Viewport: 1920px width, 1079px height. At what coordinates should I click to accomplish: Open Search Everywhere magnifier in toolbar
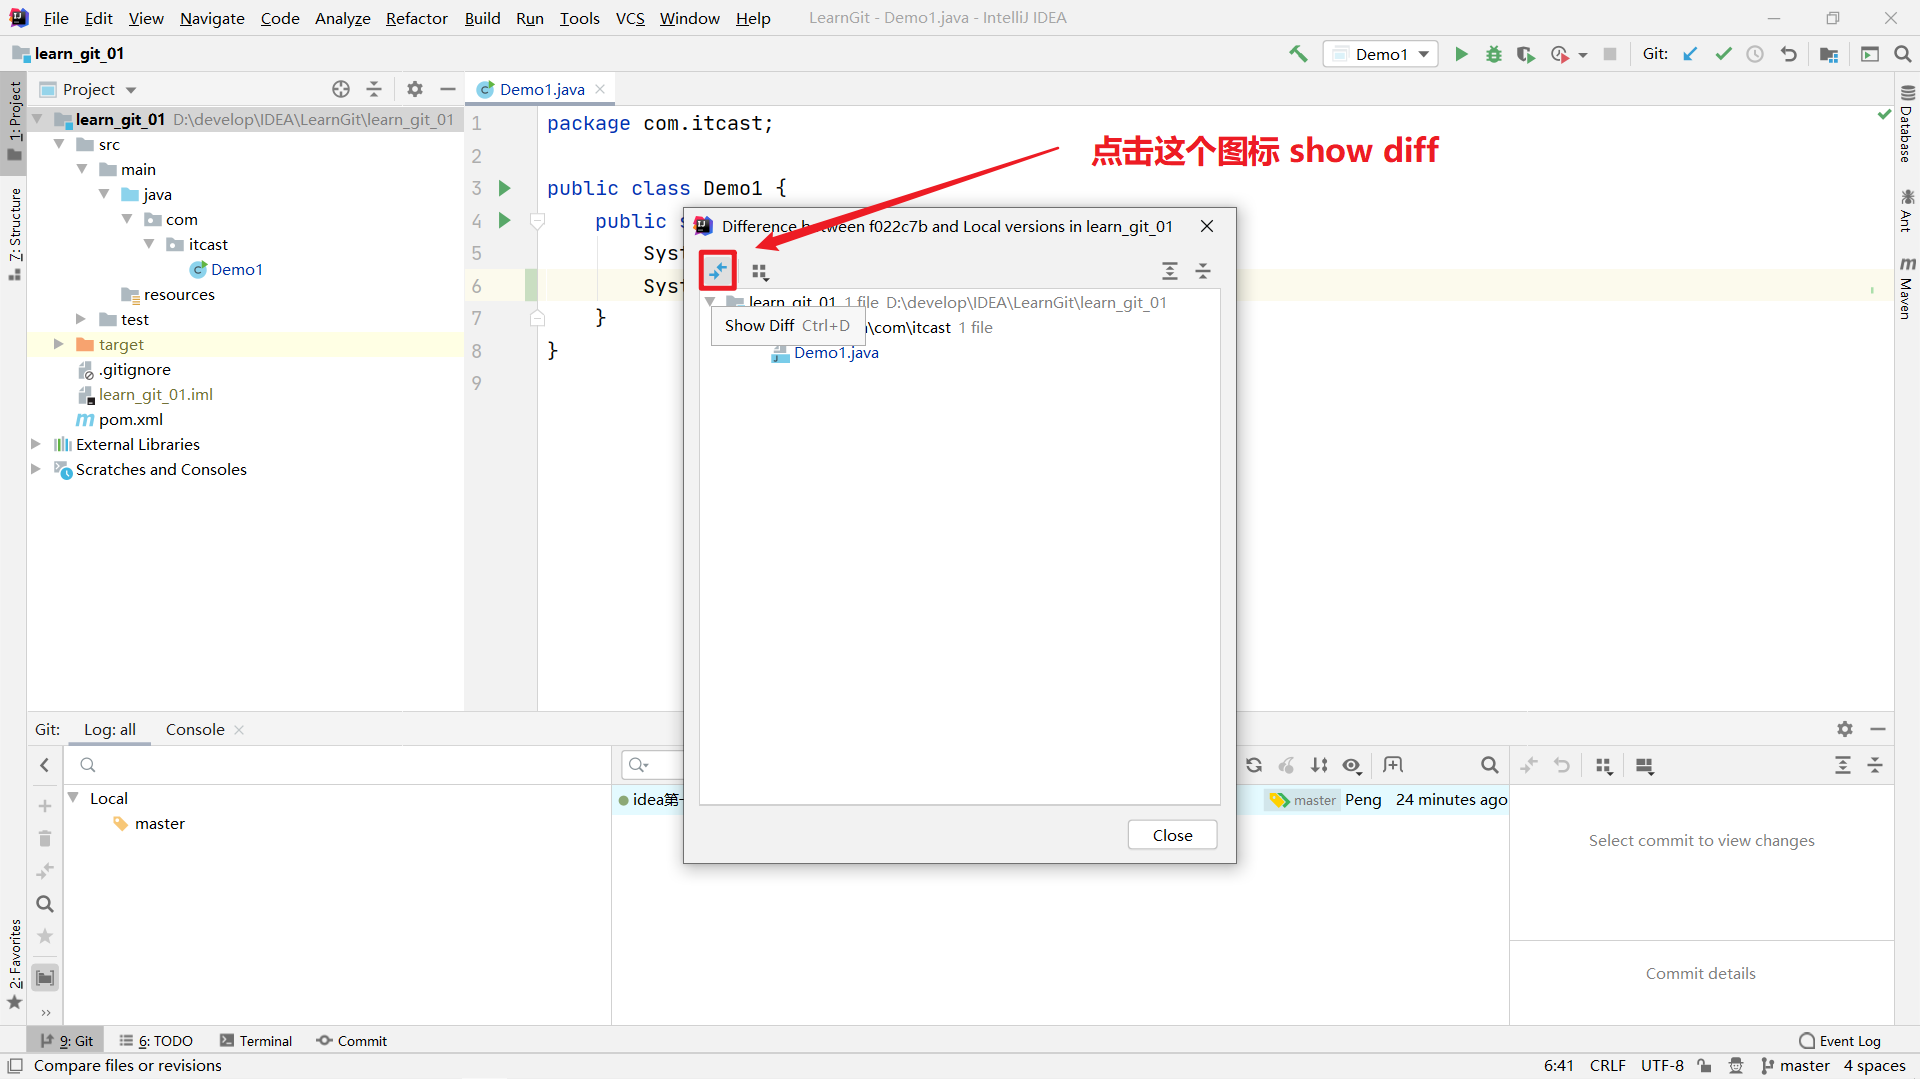pos(1902,54)
